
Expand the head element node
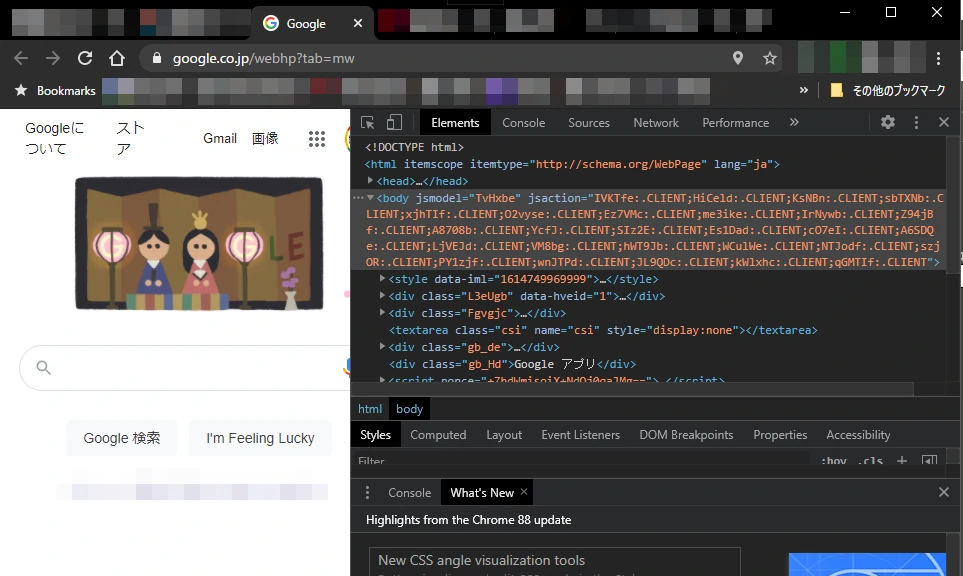pyautogui.click(x=371, y=181)
